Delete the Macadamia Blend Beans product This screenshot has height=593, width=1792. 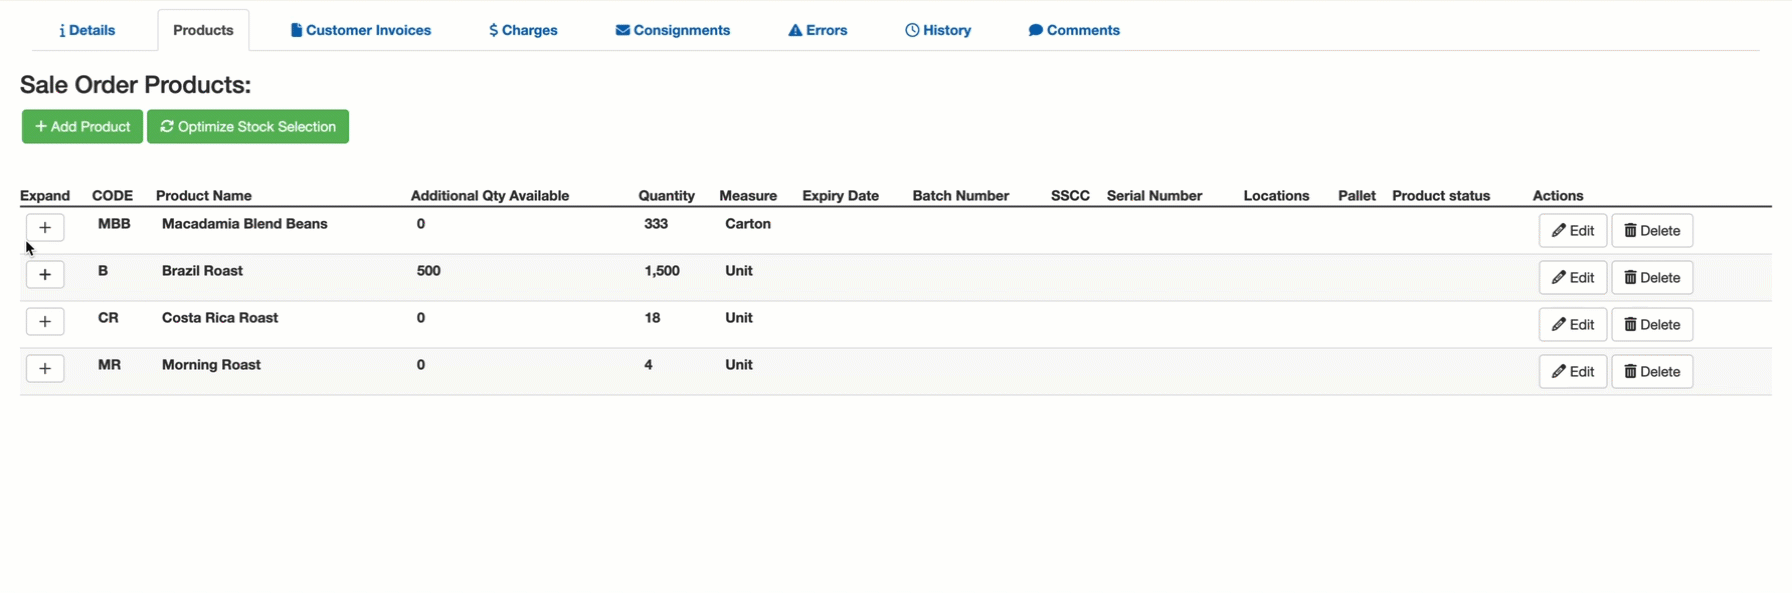click(1651, 231)
